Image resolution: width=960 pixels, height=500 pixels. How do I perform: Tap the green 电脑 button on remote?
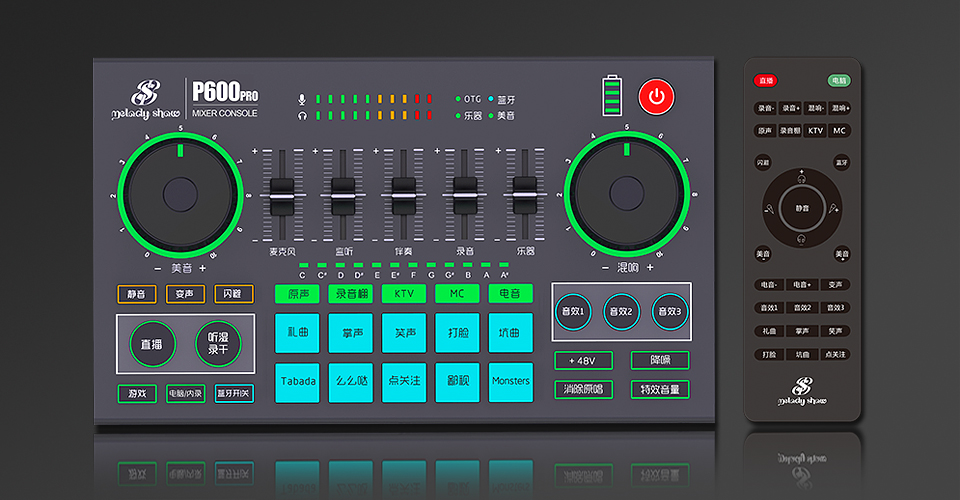[x=839, y=80]
